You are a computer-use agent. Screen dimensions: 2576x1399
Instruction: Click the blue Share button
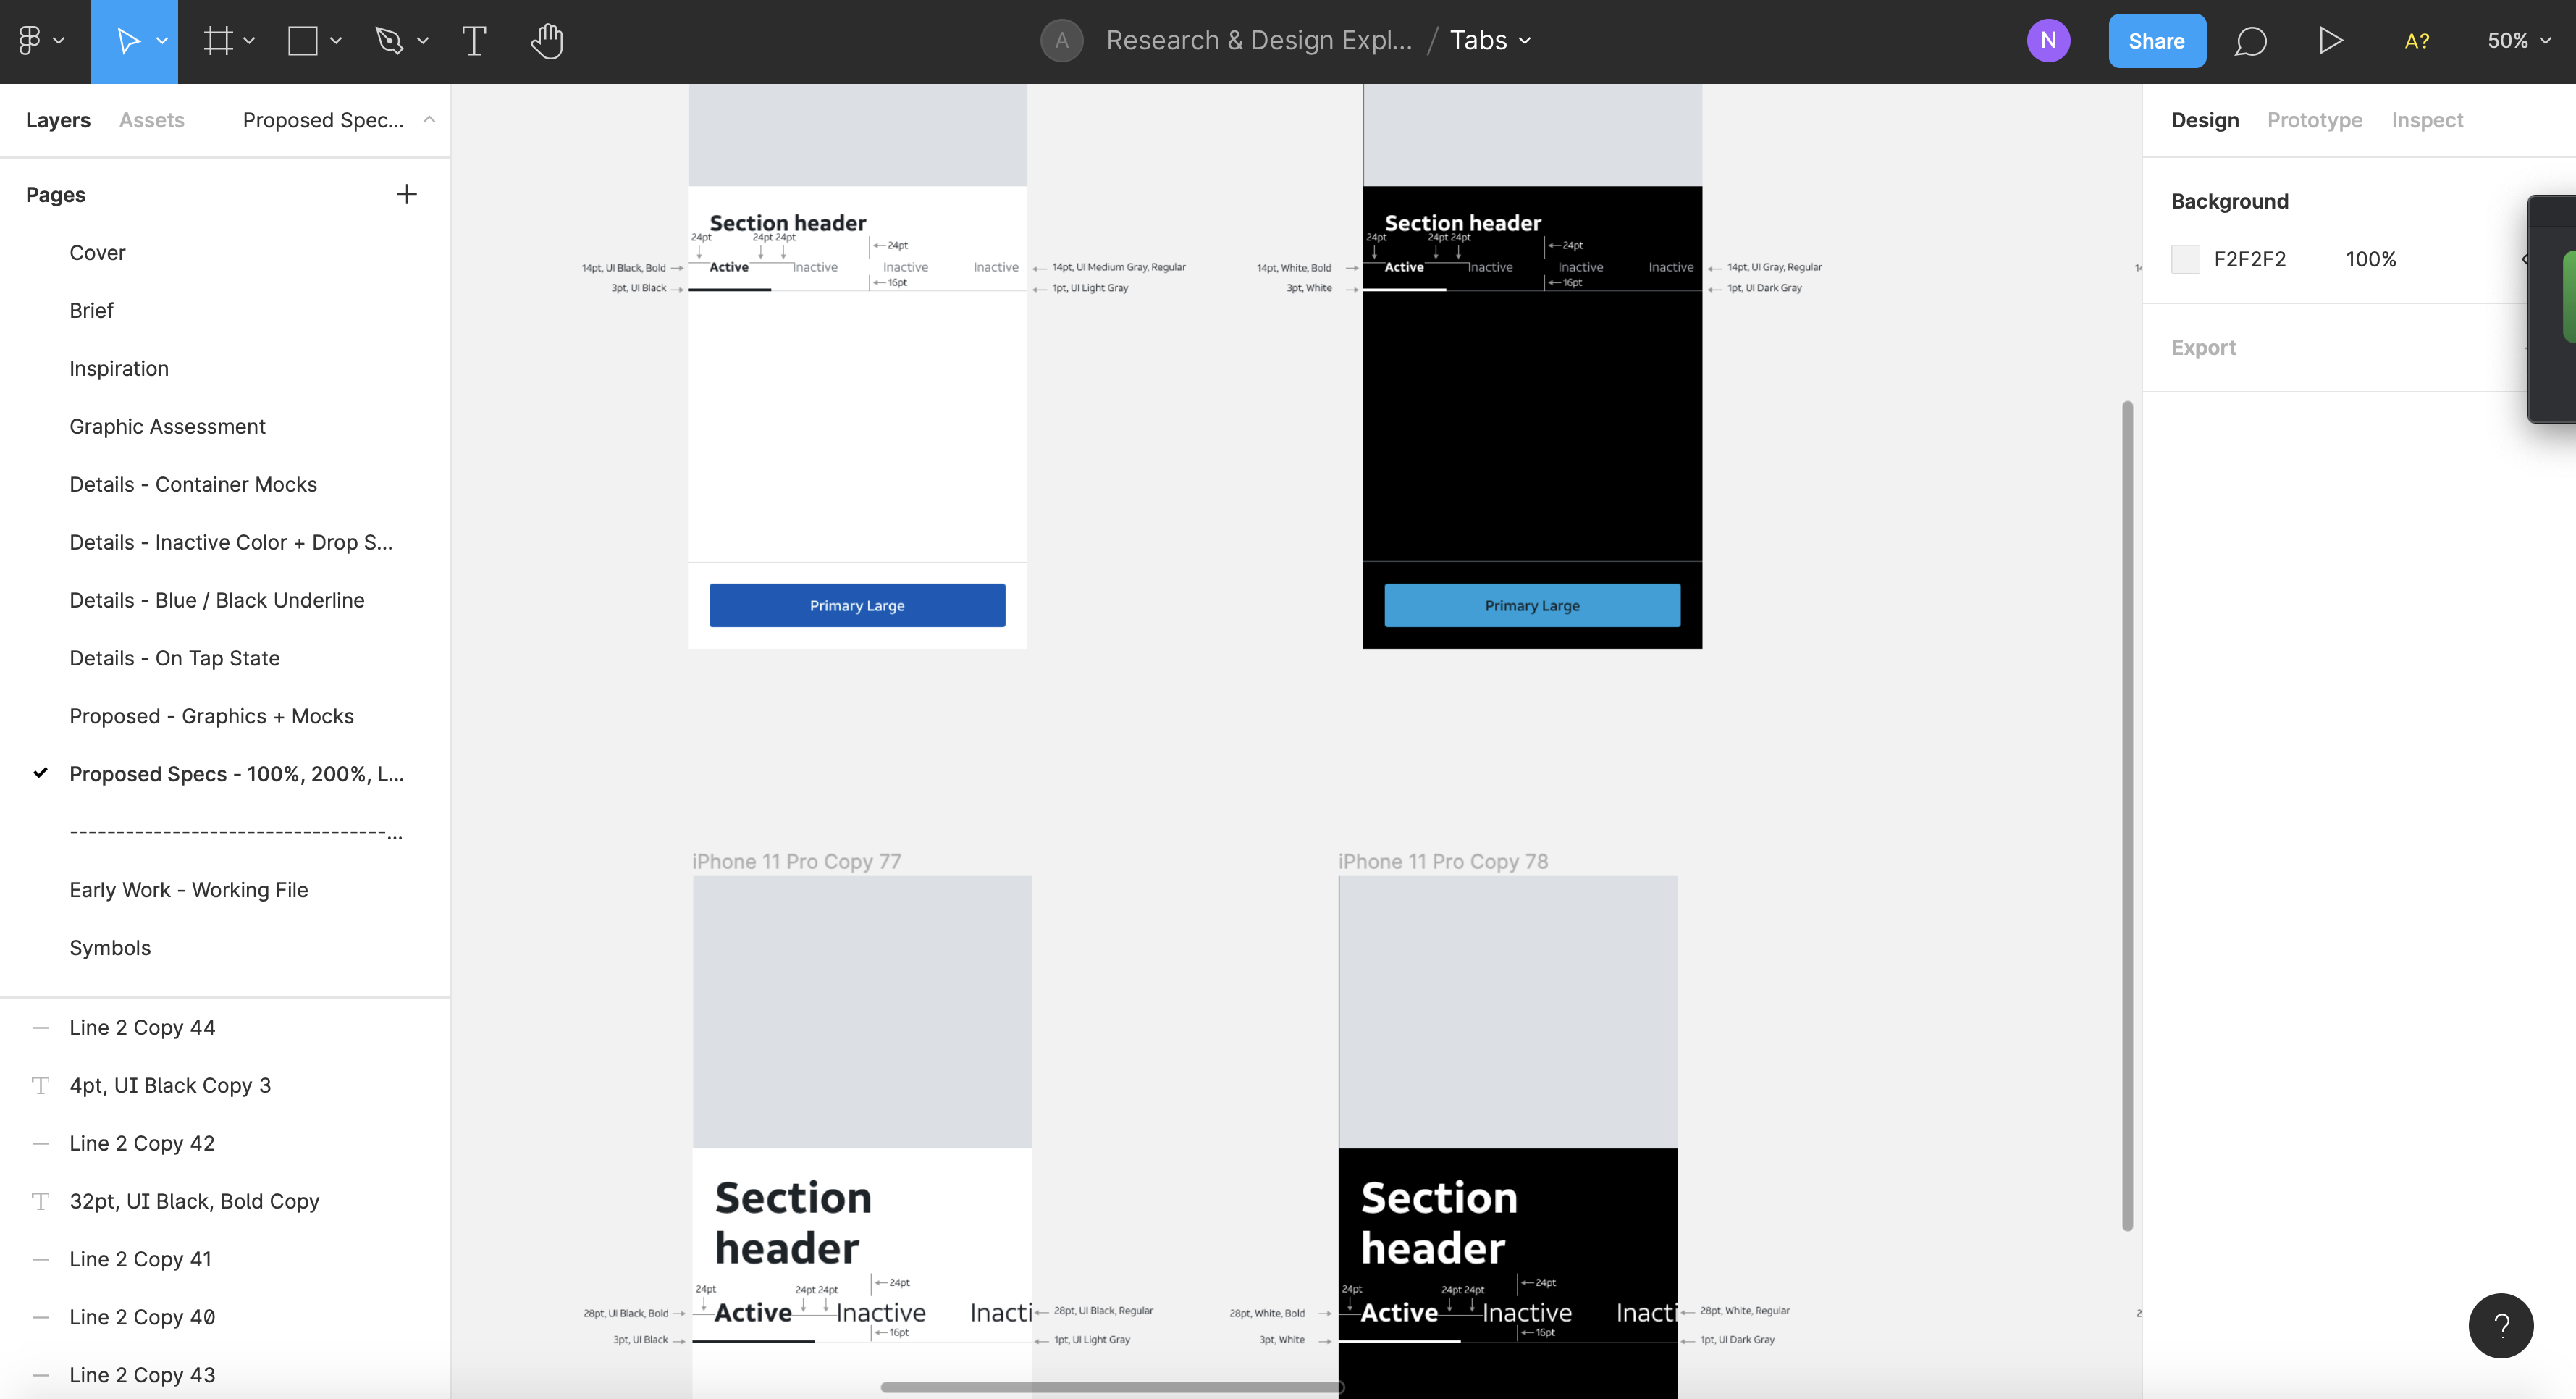(x=2156, y=40)
